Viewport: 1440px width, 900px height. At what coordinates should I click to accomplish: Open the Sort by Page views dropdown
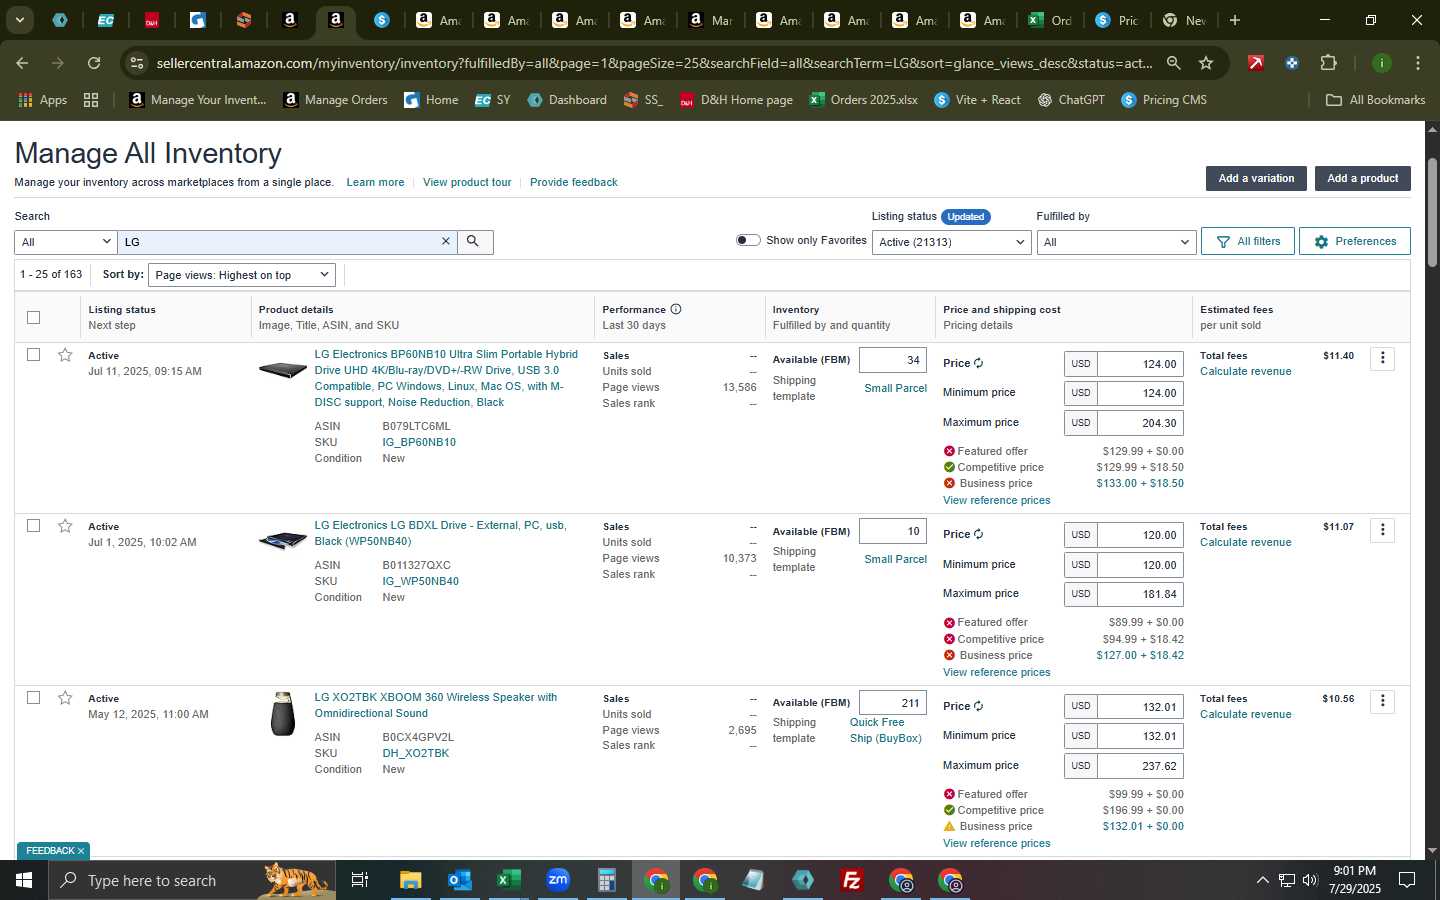242,275
